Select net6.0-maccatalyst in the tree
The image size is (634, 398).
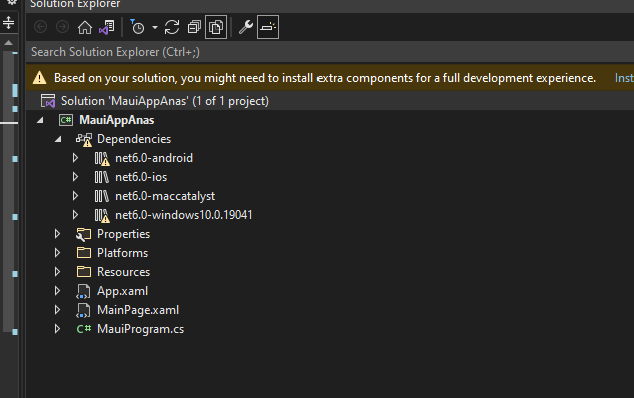tap(165, 196)
